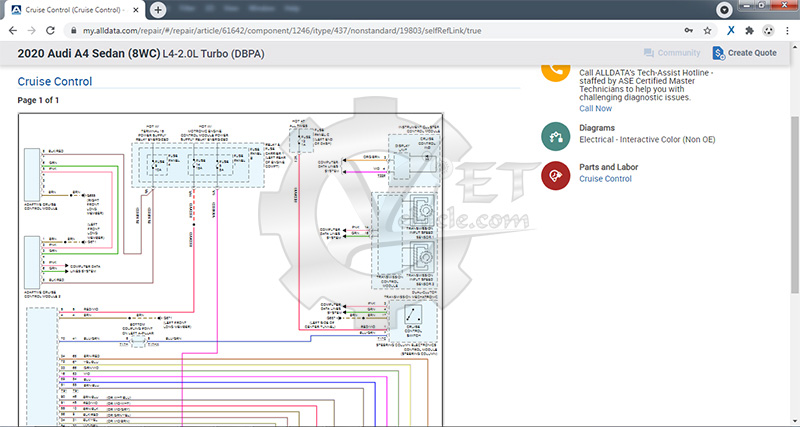The height and width of the screenshot is (427, 800).
Task: Click the cruise control wiring diagram image
Action: coord(231,269)
